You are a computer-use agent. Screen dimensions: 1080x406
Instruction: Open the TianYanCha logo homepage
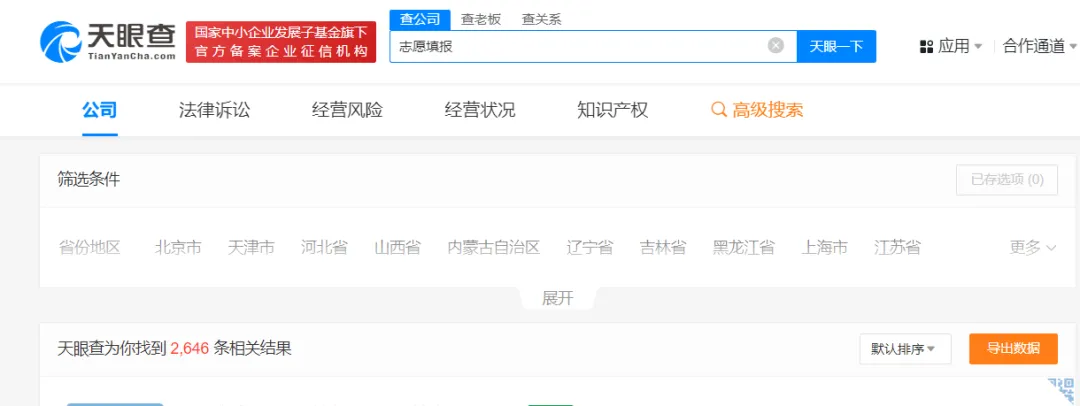point(108,41)
